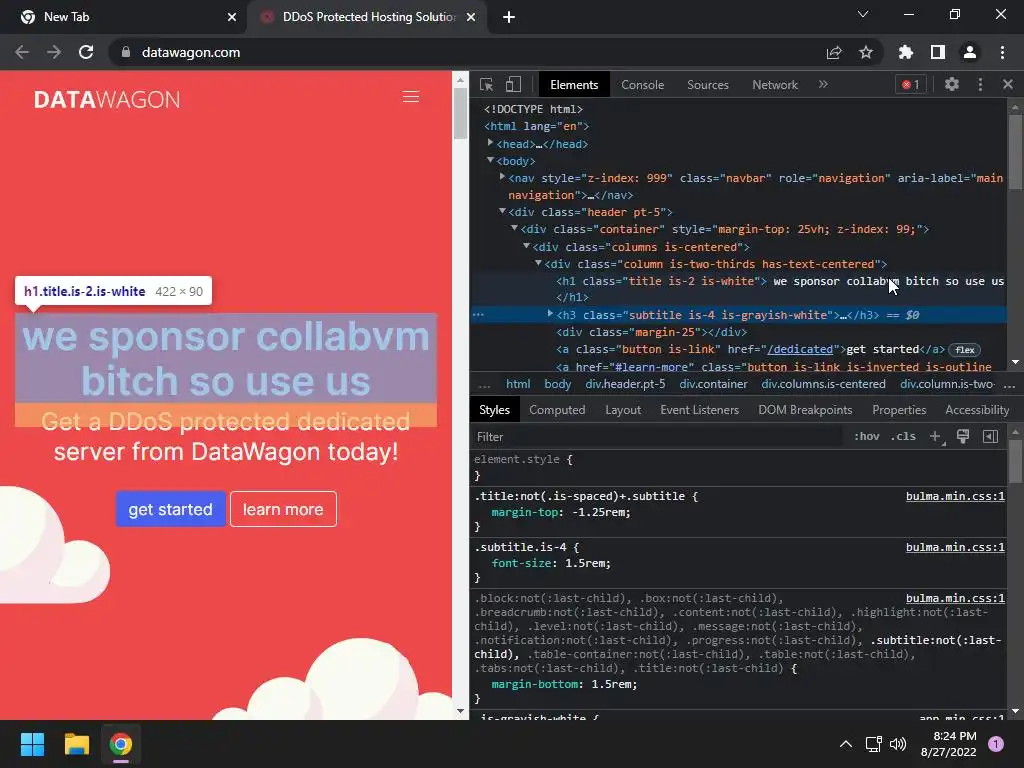Click the DevTools error count badge
The image size is (1024, 768).
tap(910, 84)
